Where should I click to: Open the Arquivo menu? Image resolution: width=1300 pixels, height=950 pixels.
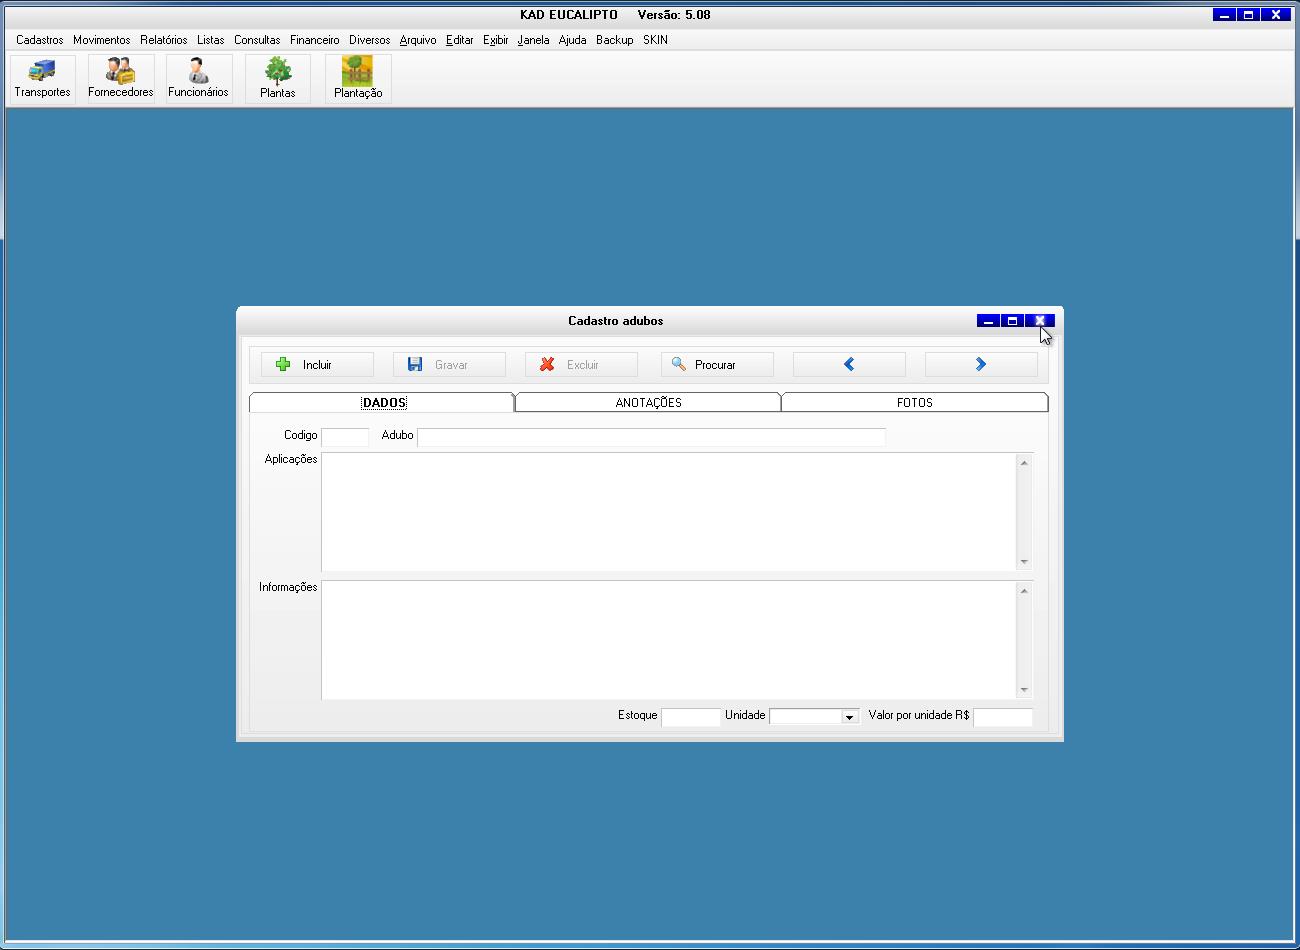[417, 40]
